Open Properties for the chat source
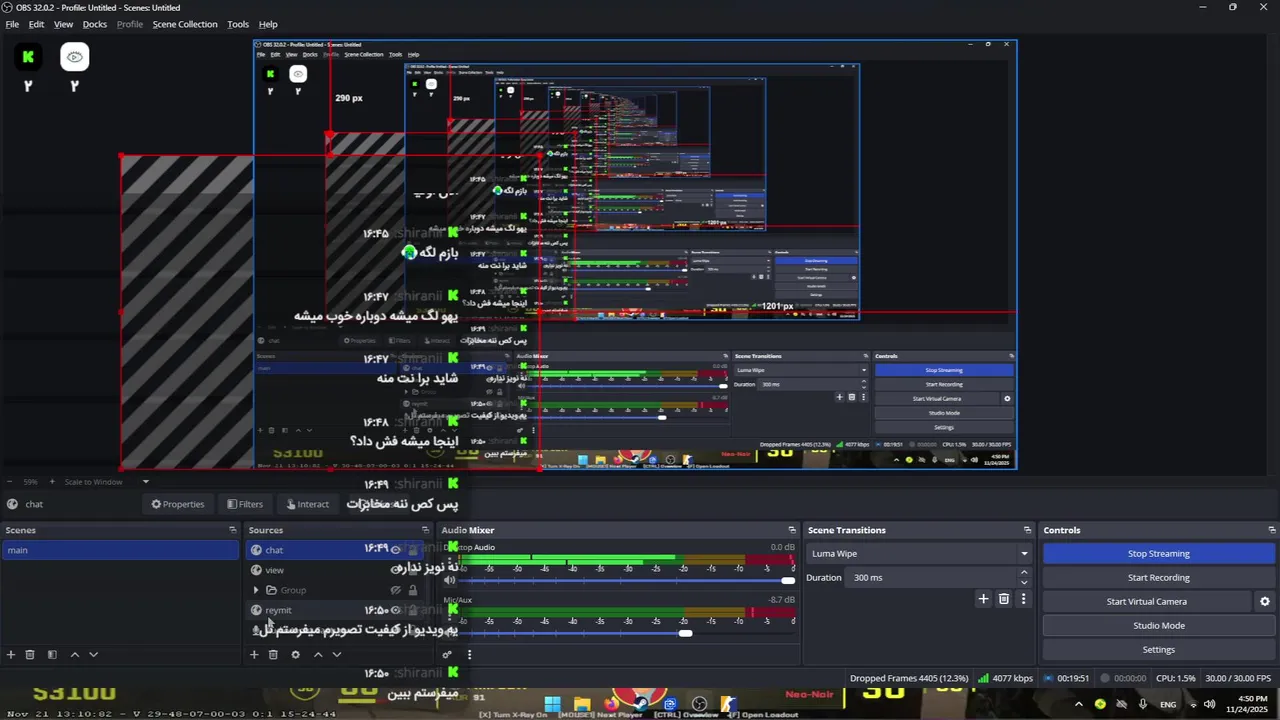 pyautogui.click(x=178, y=504)
